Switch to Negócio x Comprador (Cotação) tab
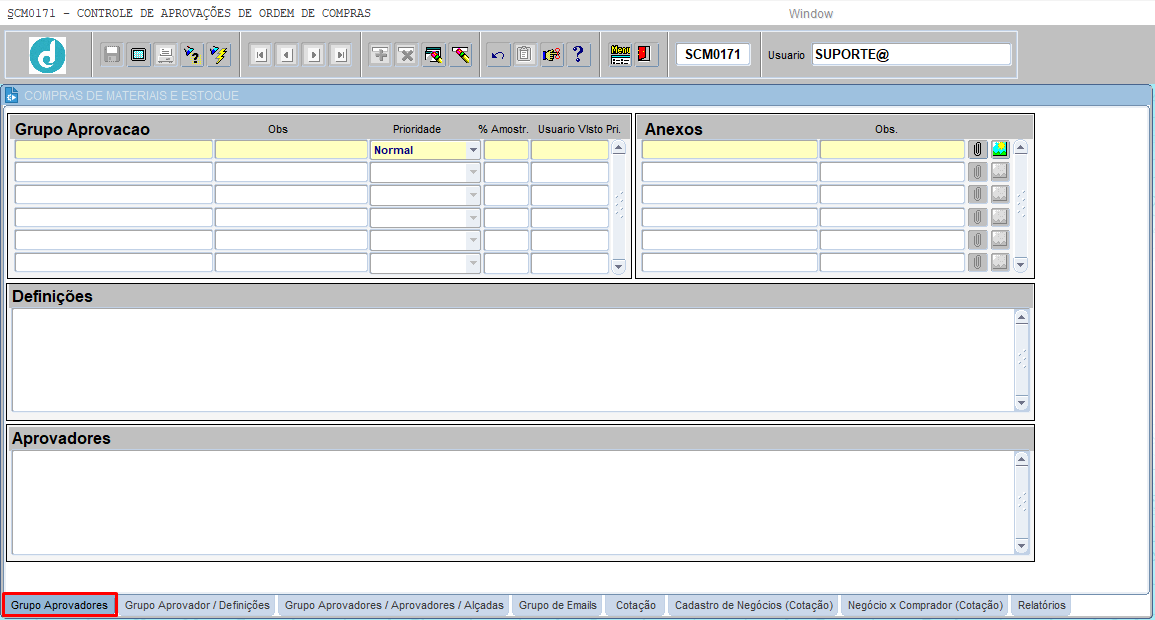 click(x=925, y=605)
